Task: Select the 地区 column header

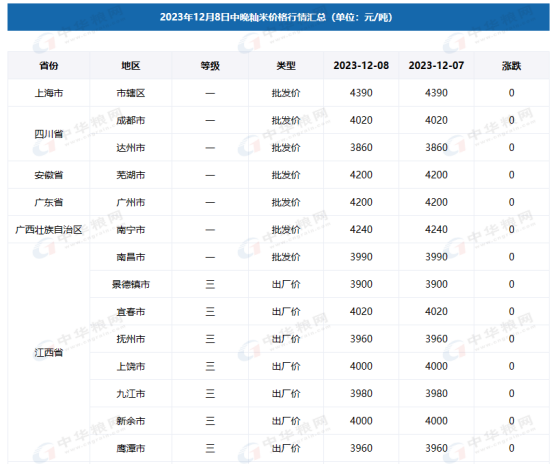Action: coord(131,65)
